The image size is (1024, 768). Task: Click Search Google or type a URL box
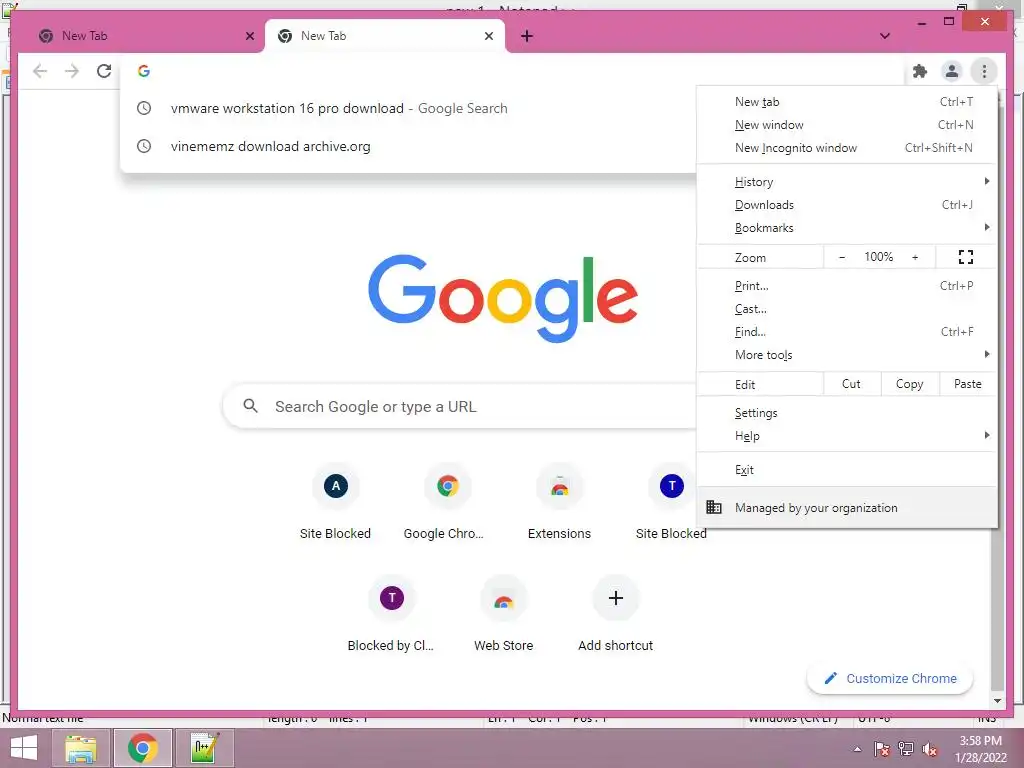pyautogui.click(x=460, y=406)
